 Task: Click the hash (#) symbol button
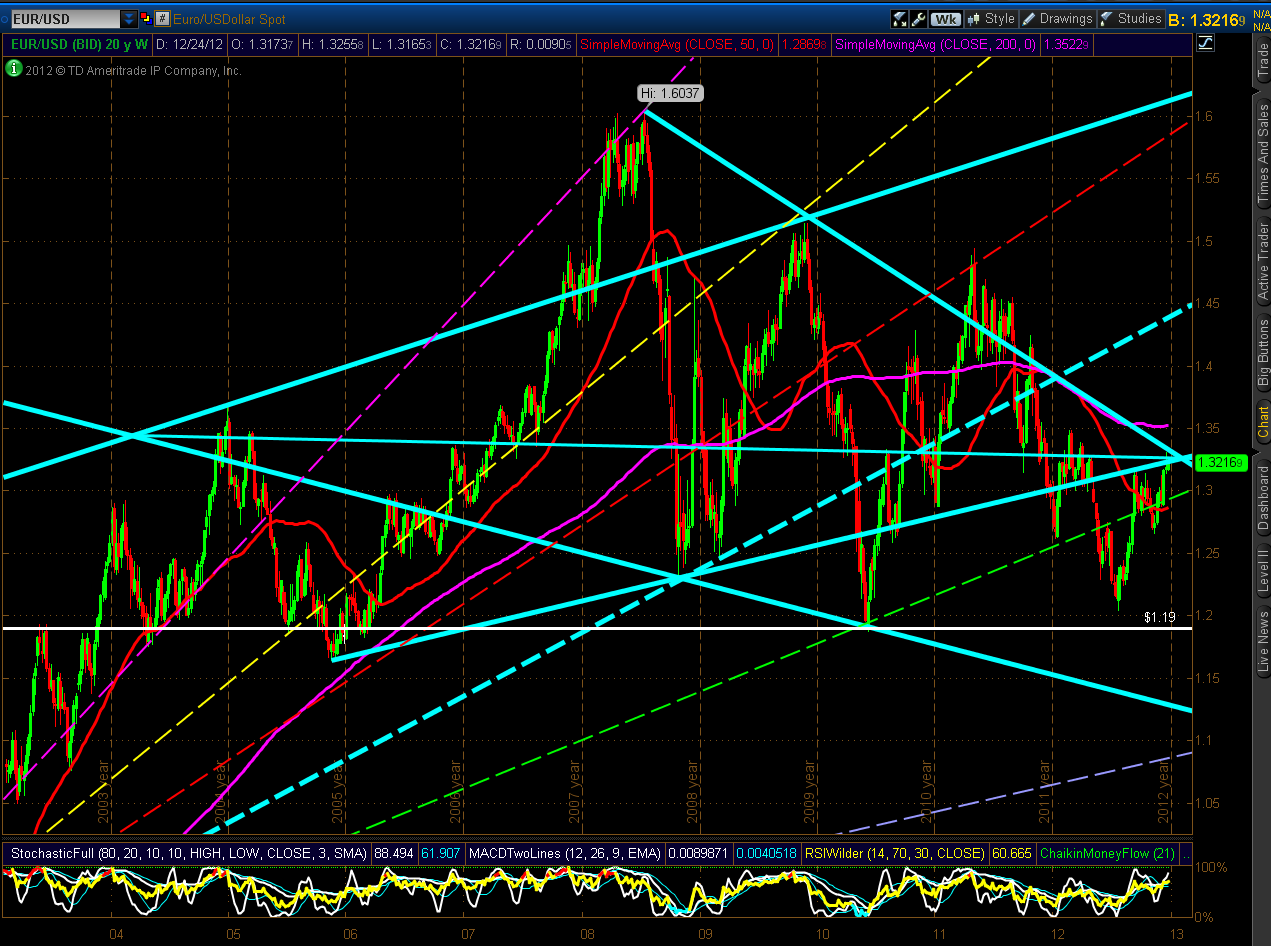162,19
